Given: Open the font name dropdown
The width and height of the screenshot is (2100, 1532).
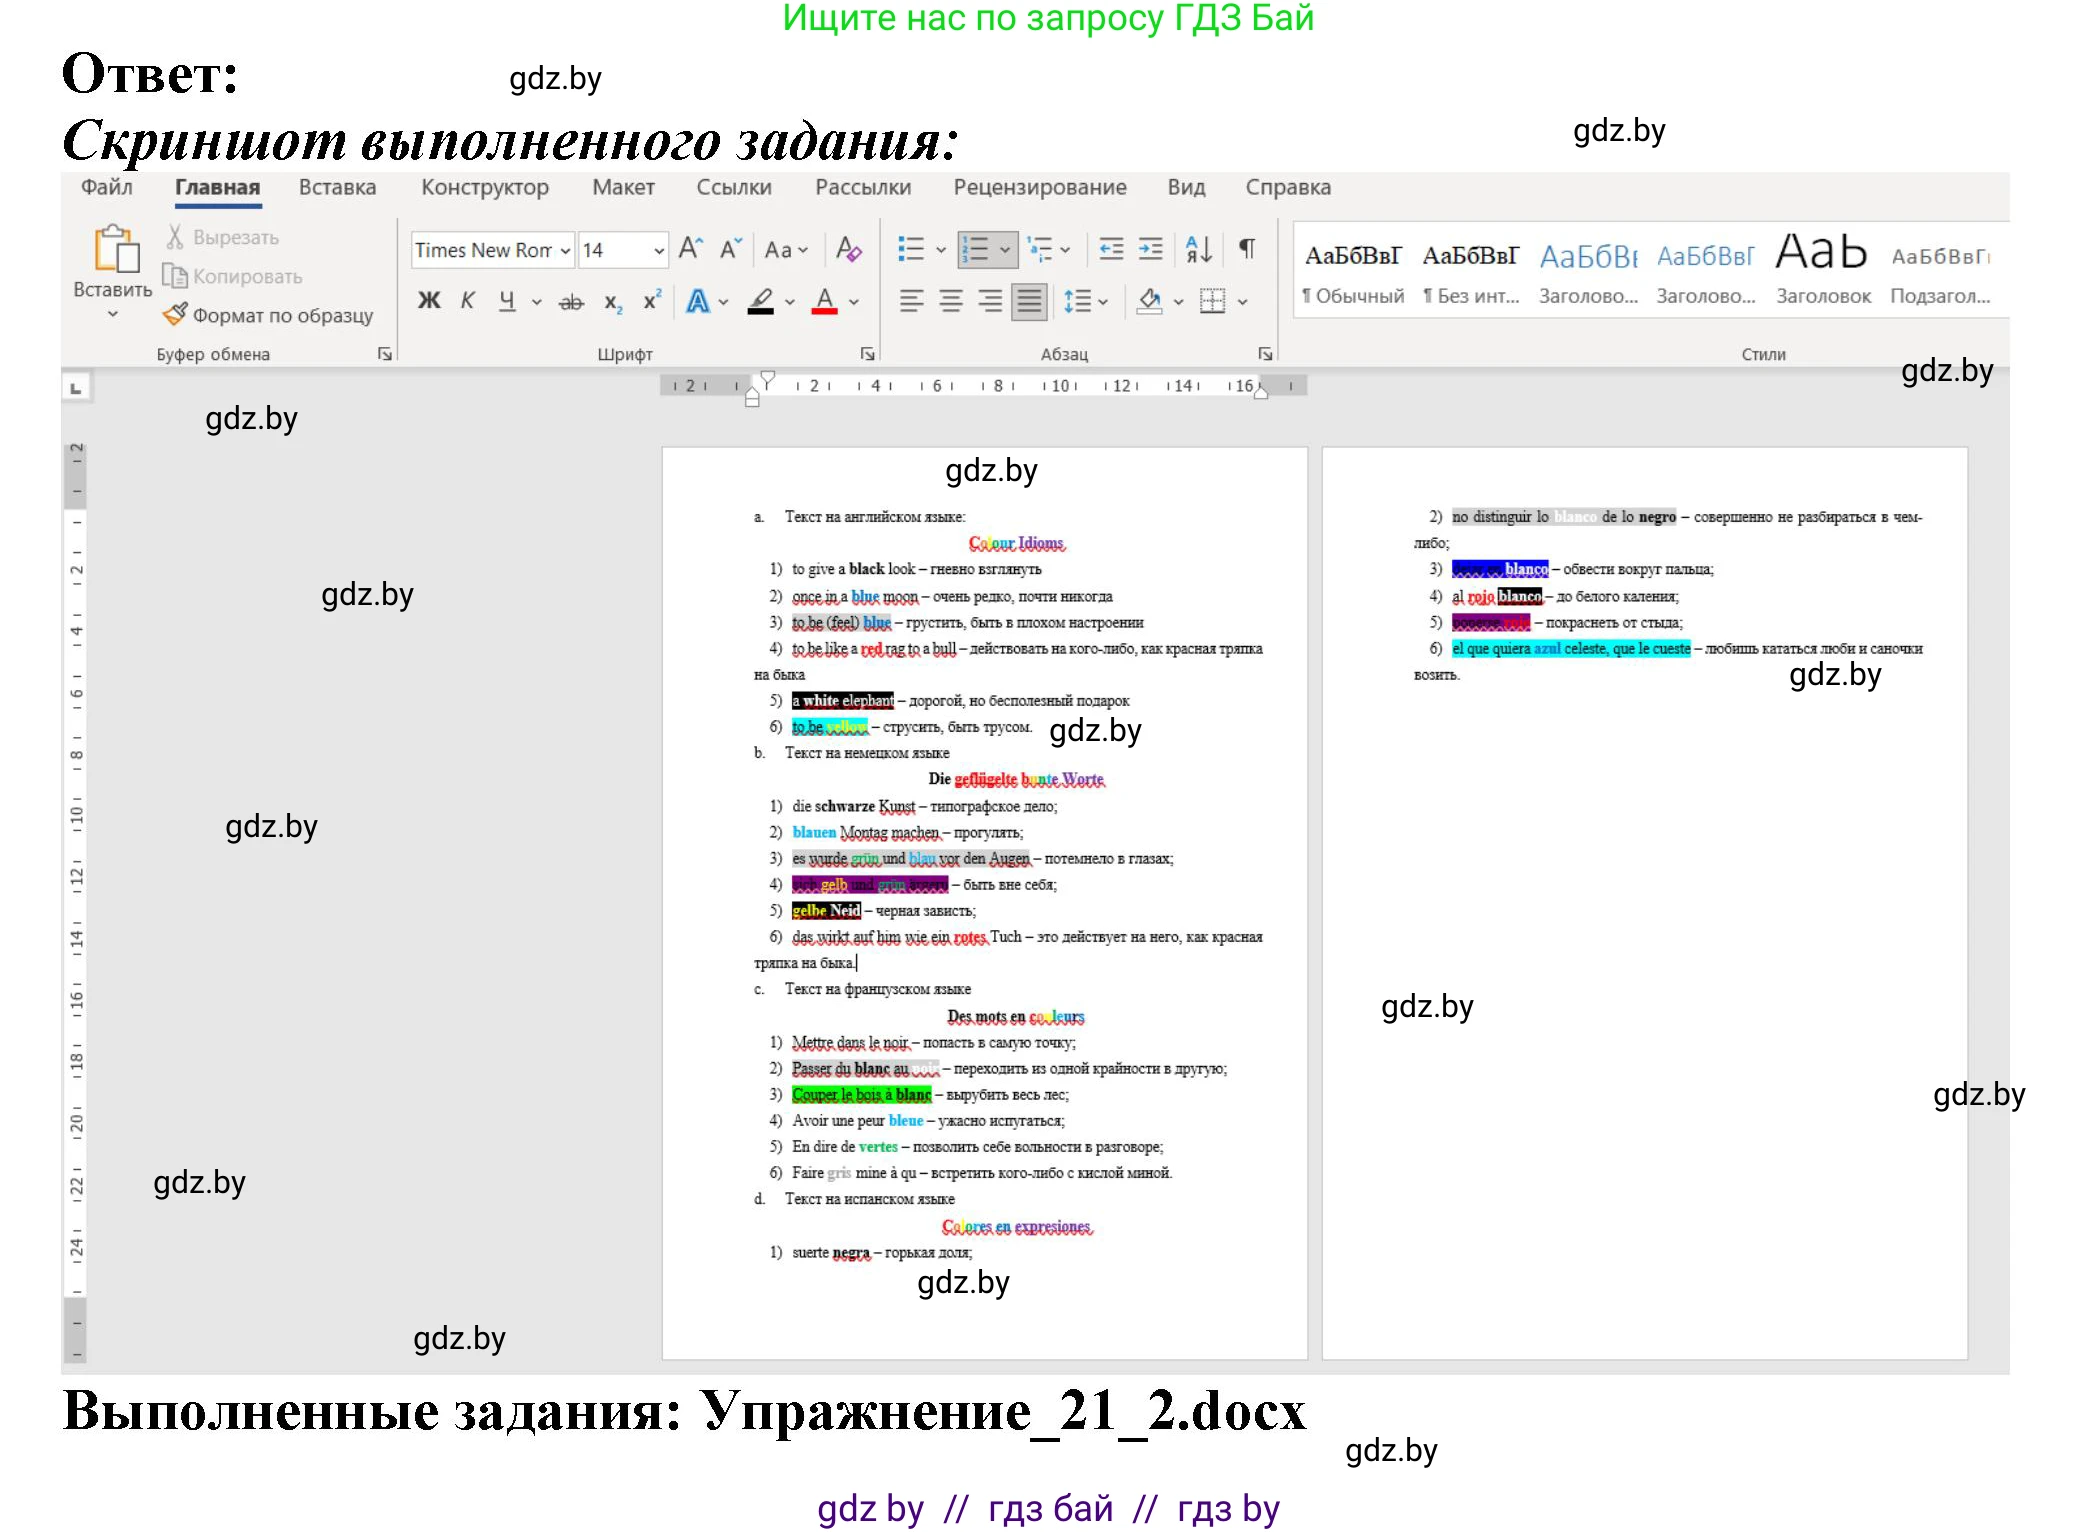Looking at the screenshot, I should tap(565, 249).
